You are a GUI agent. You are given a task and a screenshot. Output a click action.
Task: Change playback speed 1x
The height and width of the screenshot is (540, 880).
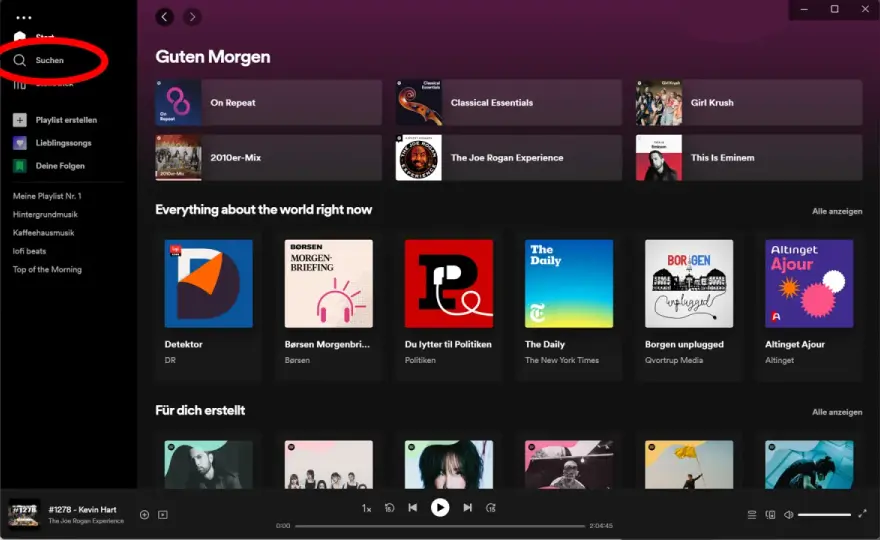pos(366,508)
